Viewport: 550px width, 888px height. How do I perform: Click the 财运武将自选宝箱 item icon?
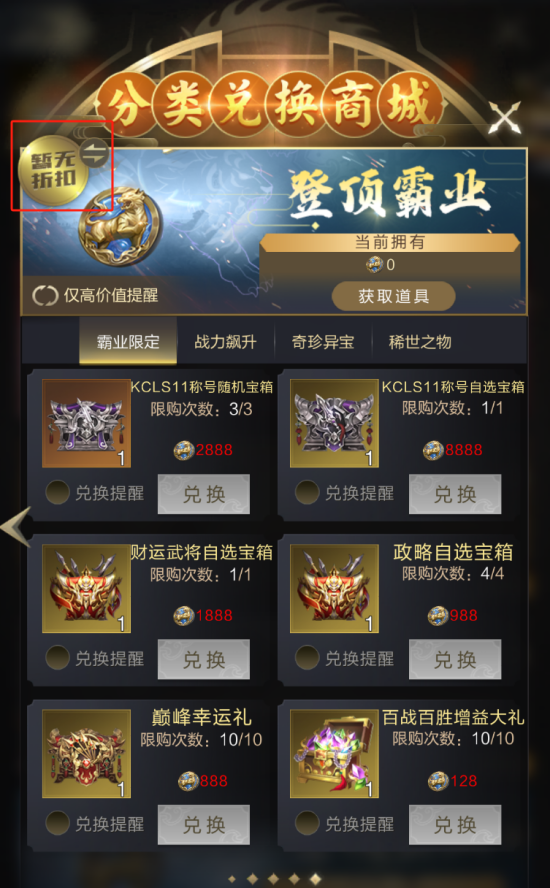coord(87,588)
